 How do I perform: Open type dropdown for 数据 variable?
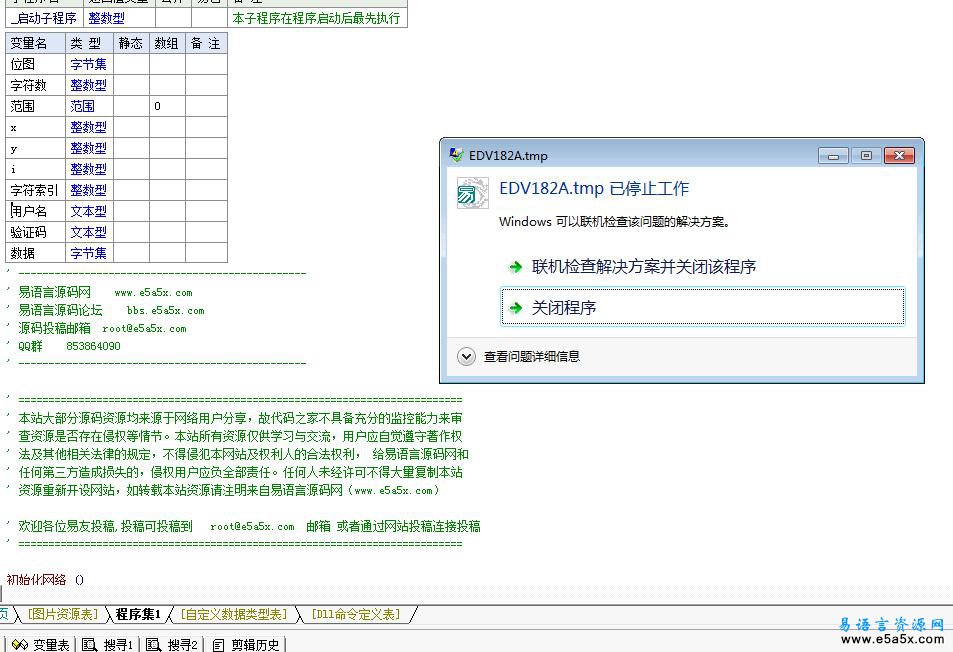89,252
